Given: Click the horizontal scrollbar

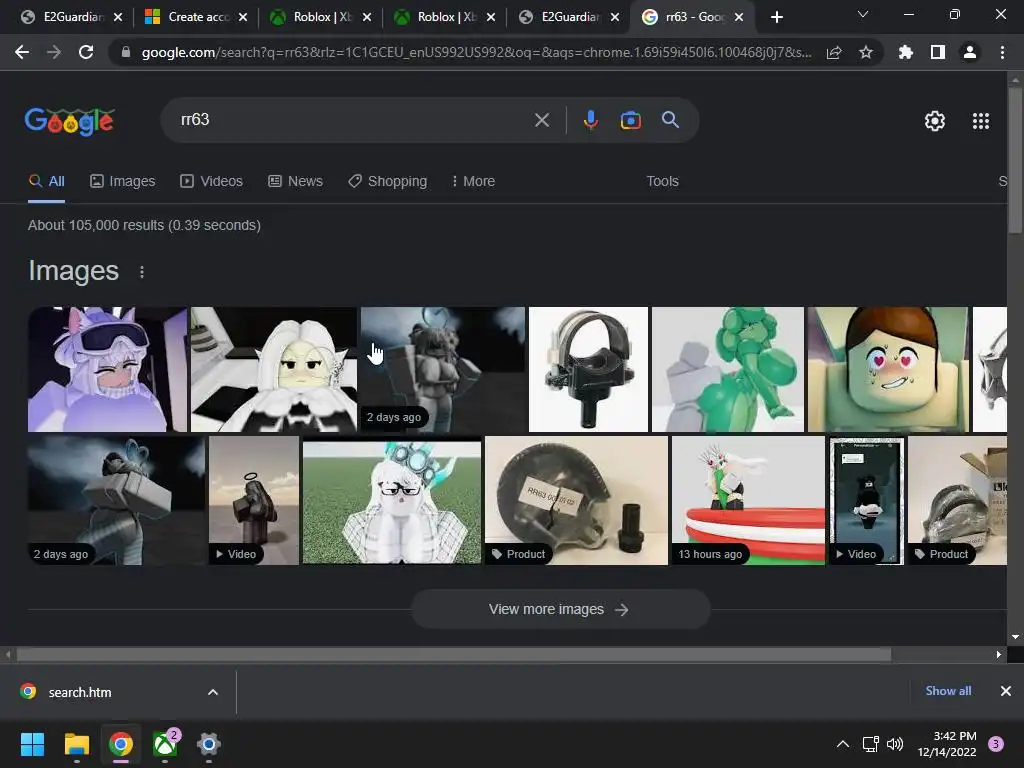Looking at the screenshot, I should tap(453, 654).
